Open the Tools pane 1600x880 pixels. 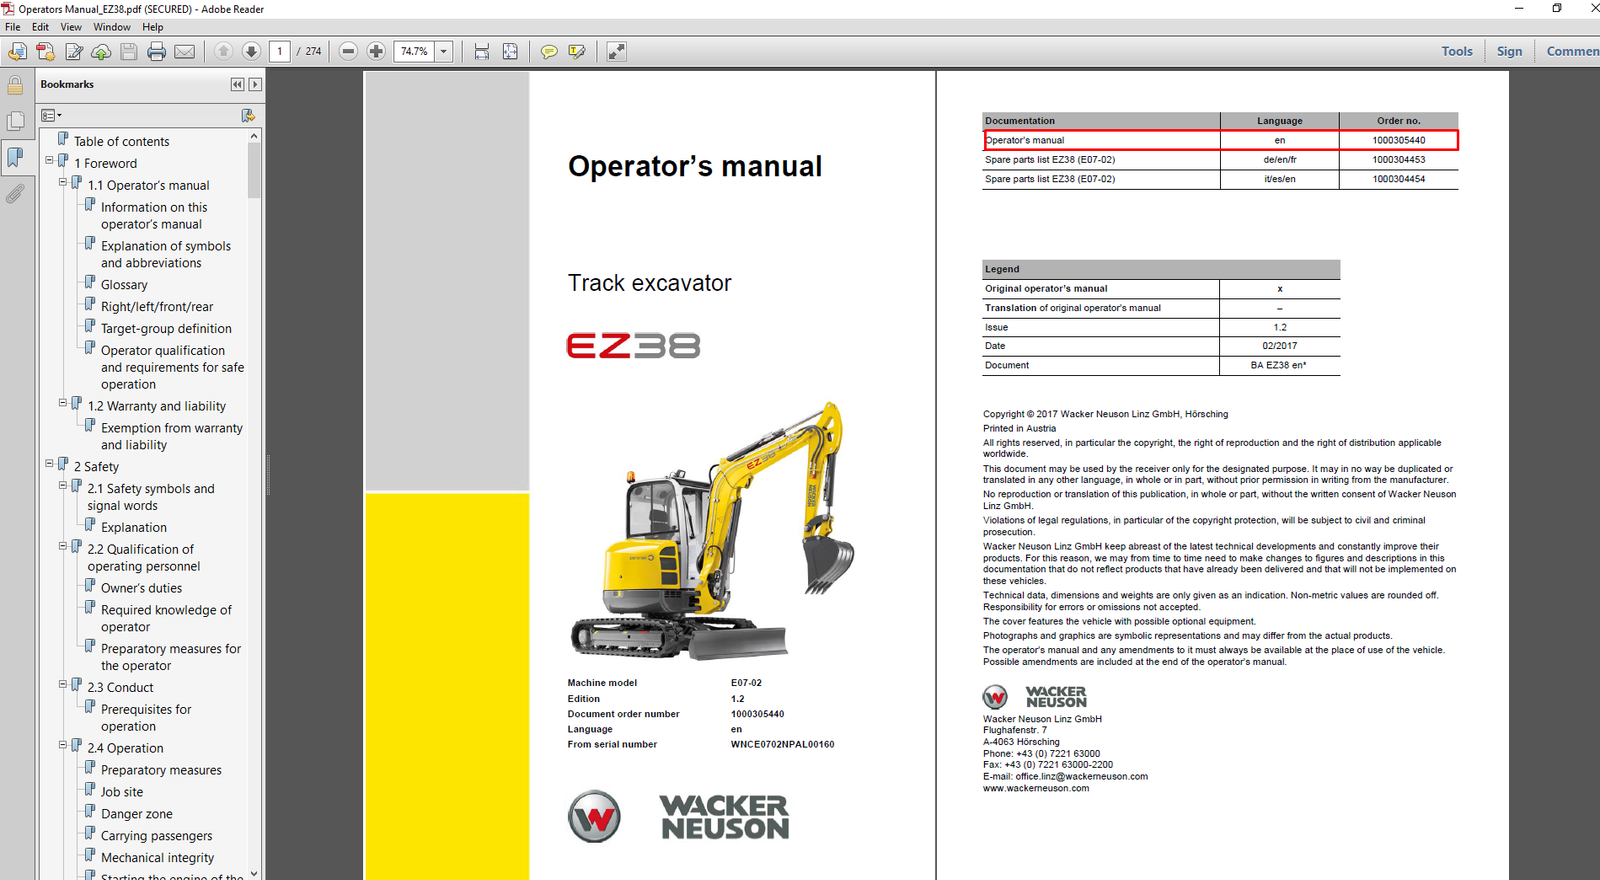1456,51
